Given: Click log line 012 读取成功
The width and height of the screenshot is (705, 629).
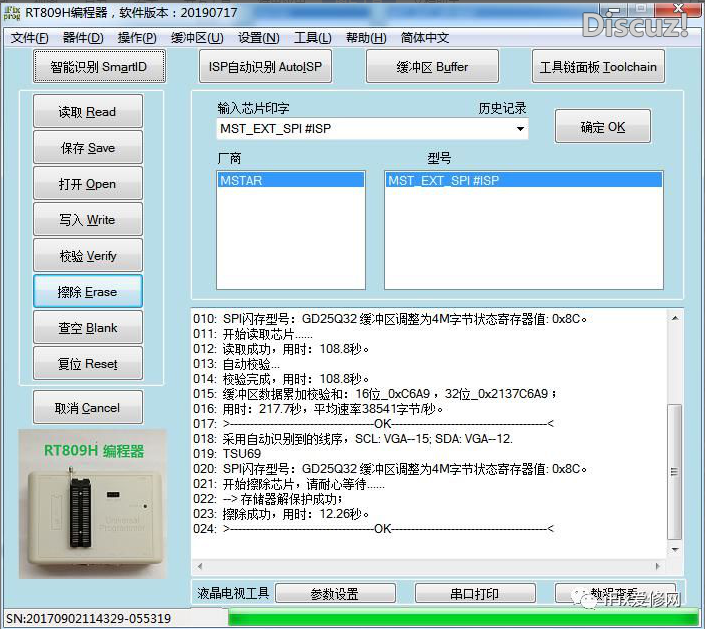Looking at the screenshot, I should click(x=281, y=349).
